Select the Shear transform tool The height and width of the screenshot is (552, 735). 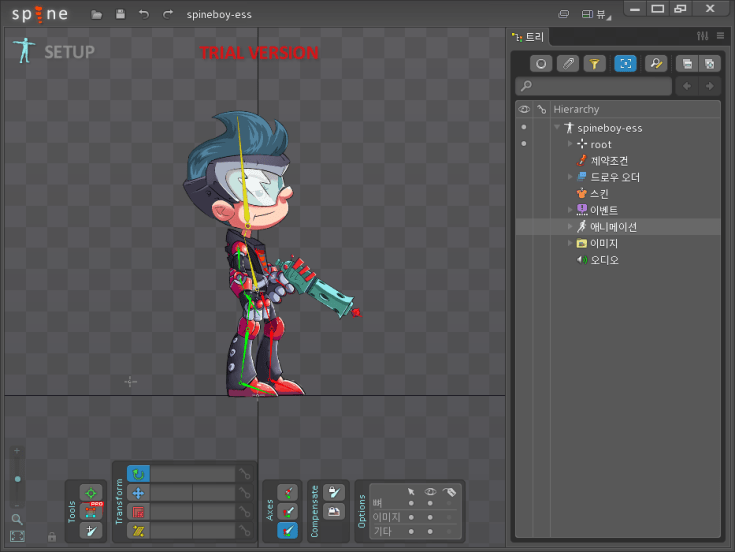[138, 530]
